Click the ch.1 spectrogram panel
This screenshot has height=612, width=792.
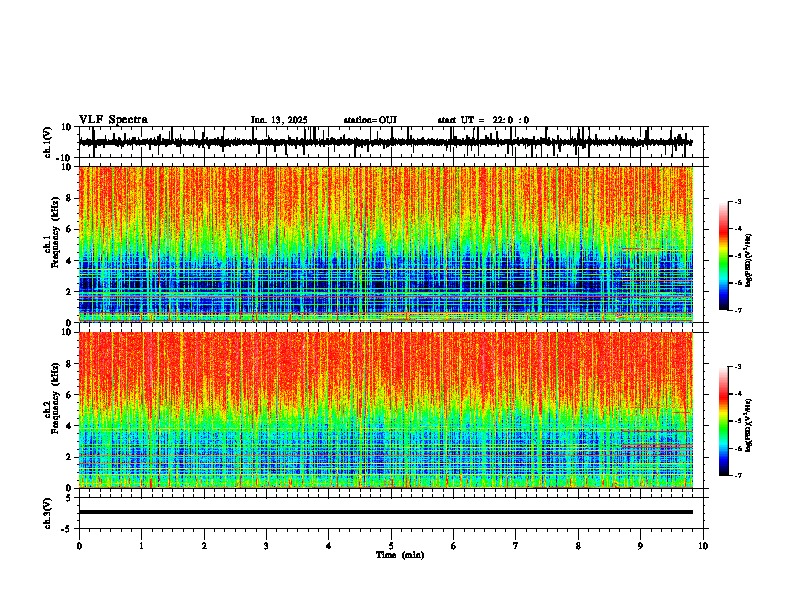coord(386,244)
